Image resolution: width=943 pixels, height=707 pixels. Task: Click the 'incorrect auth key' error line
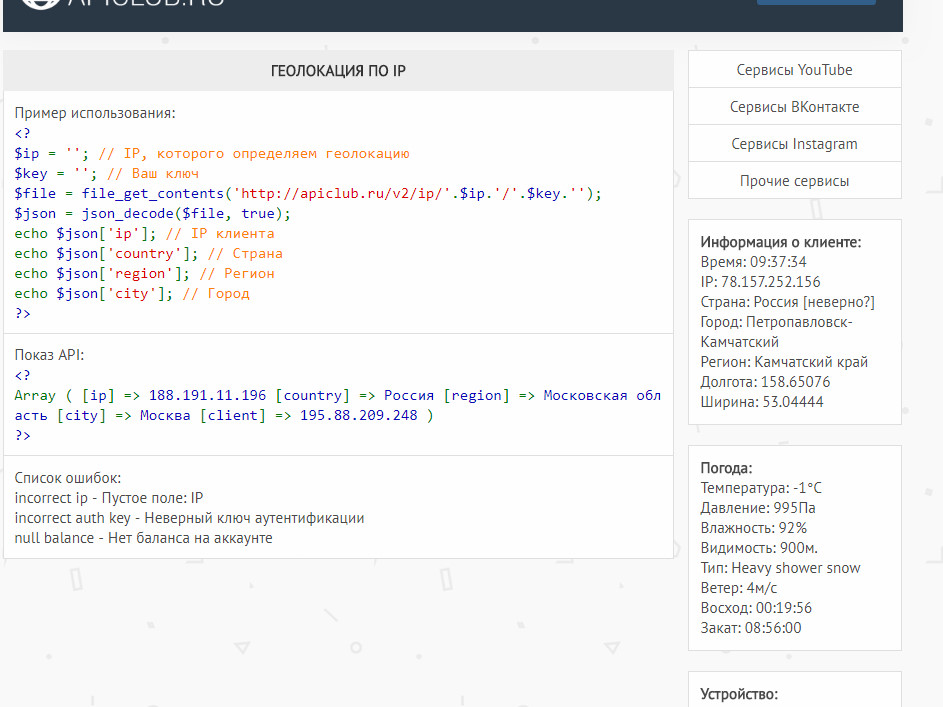pos(190,518)
